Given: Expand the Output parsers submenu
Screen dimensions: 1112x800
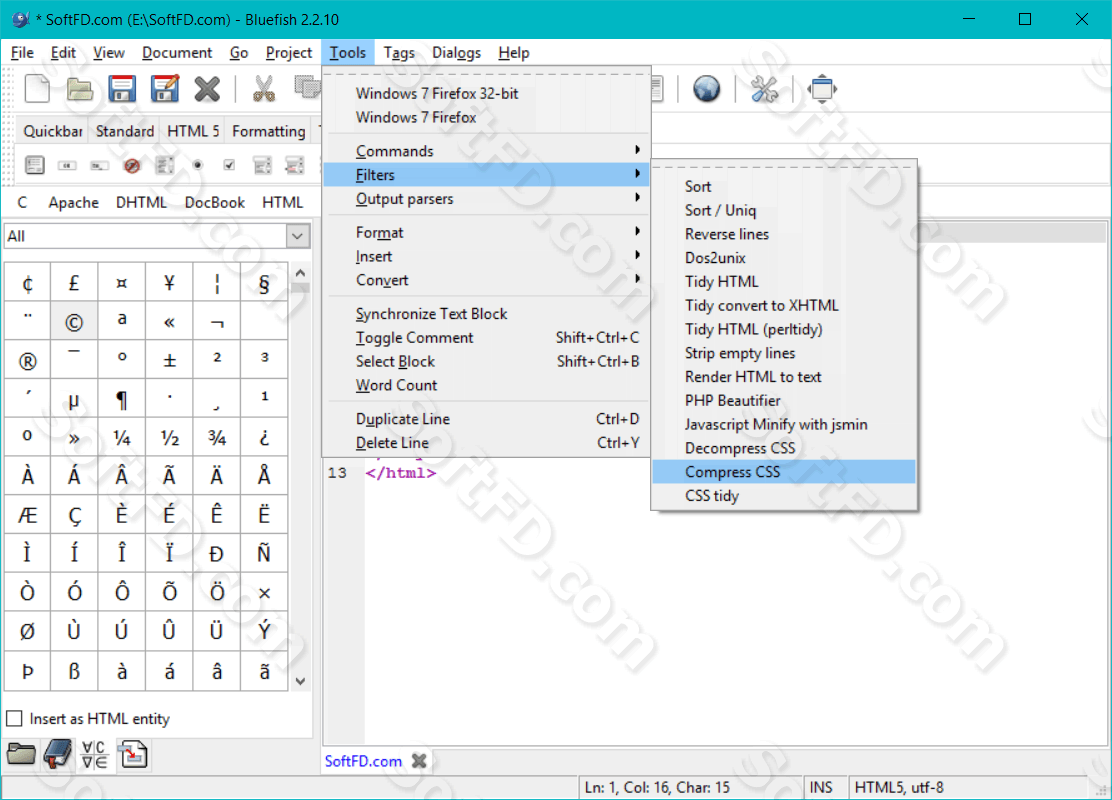Looking at the screenshot, I should [486, 199].
